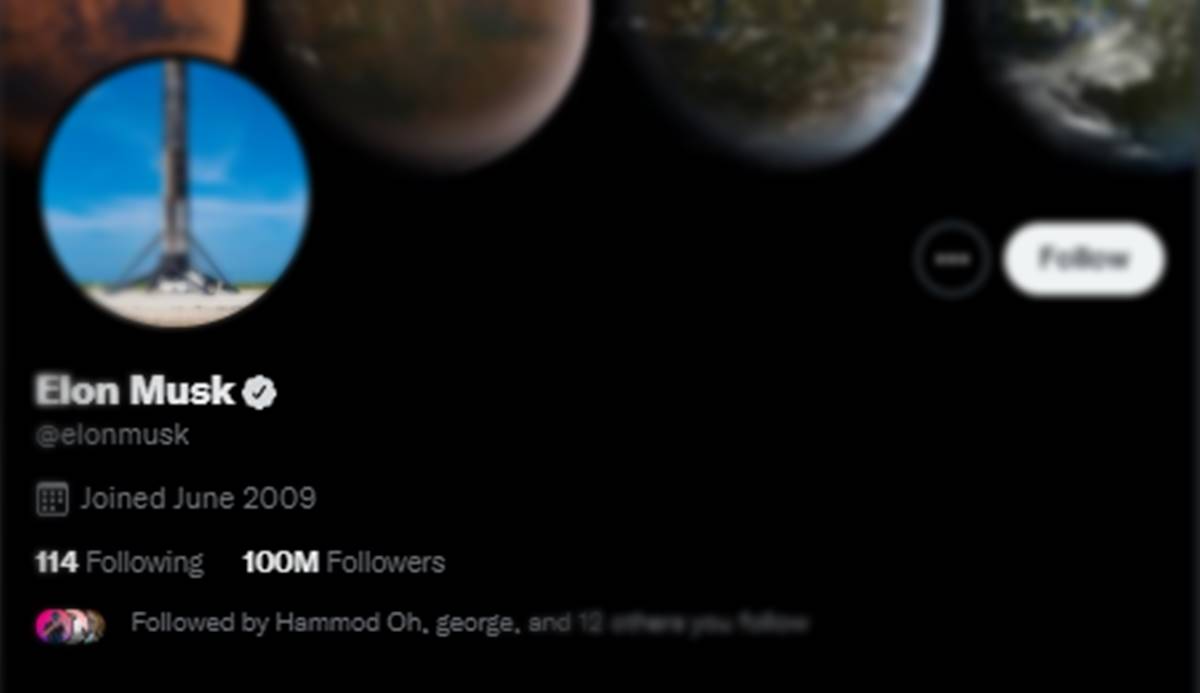Open the dark header banner image
This screenshot has width=1200, height=693.
(x=600, y=100)
